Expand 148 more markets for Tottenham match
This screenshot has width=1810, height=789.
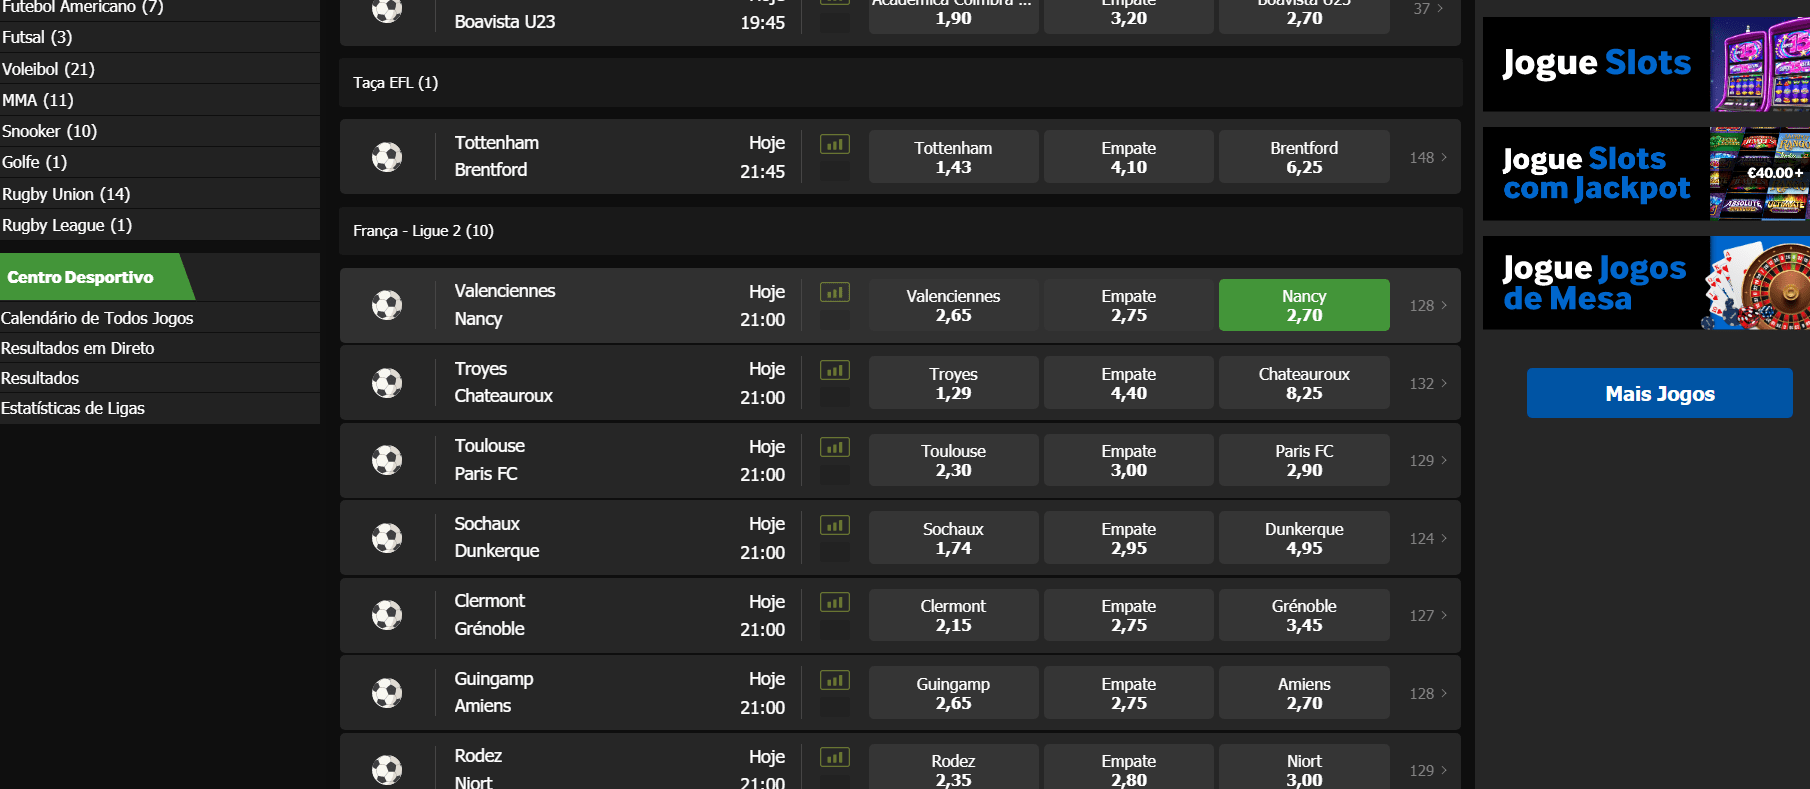tap(1428, 157)
